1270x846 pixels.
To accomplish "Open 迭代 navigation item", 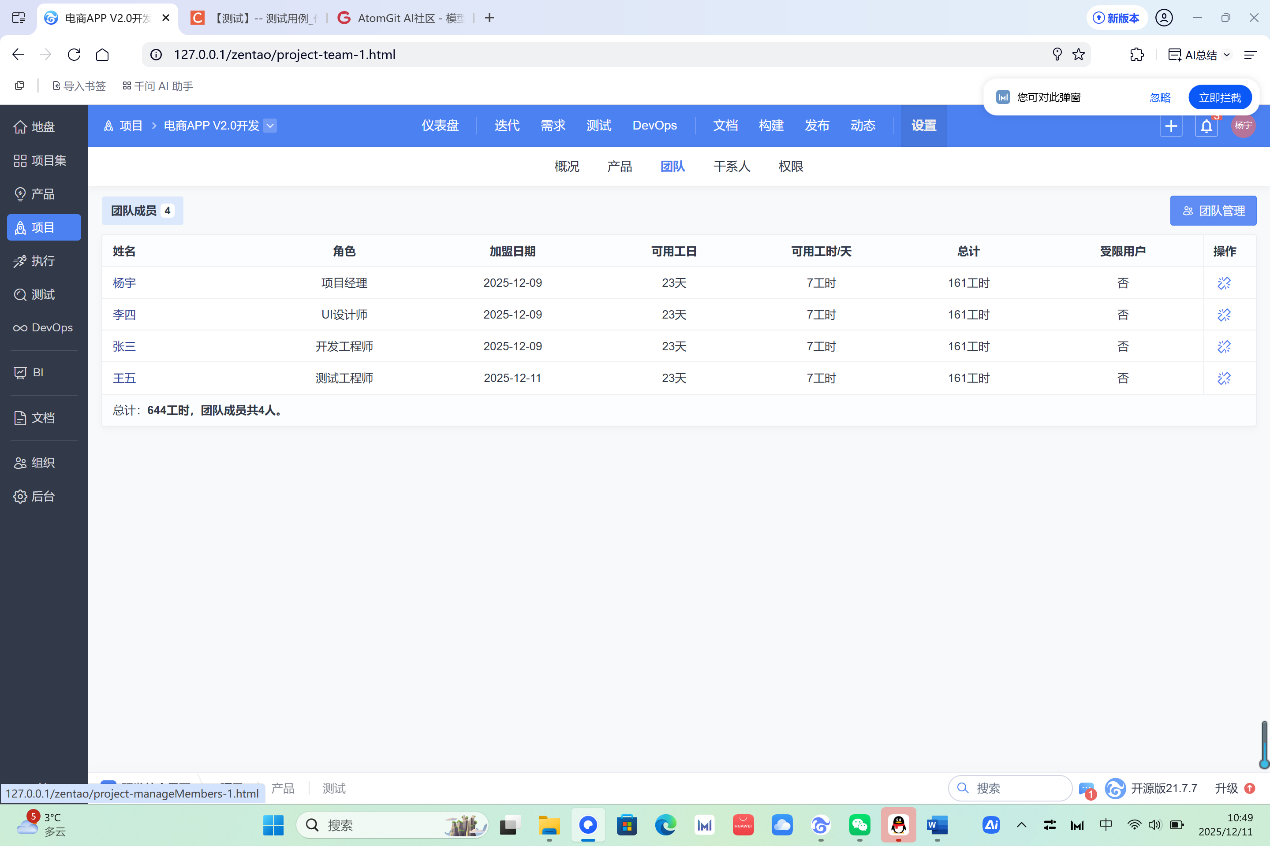I will [507, 126].
